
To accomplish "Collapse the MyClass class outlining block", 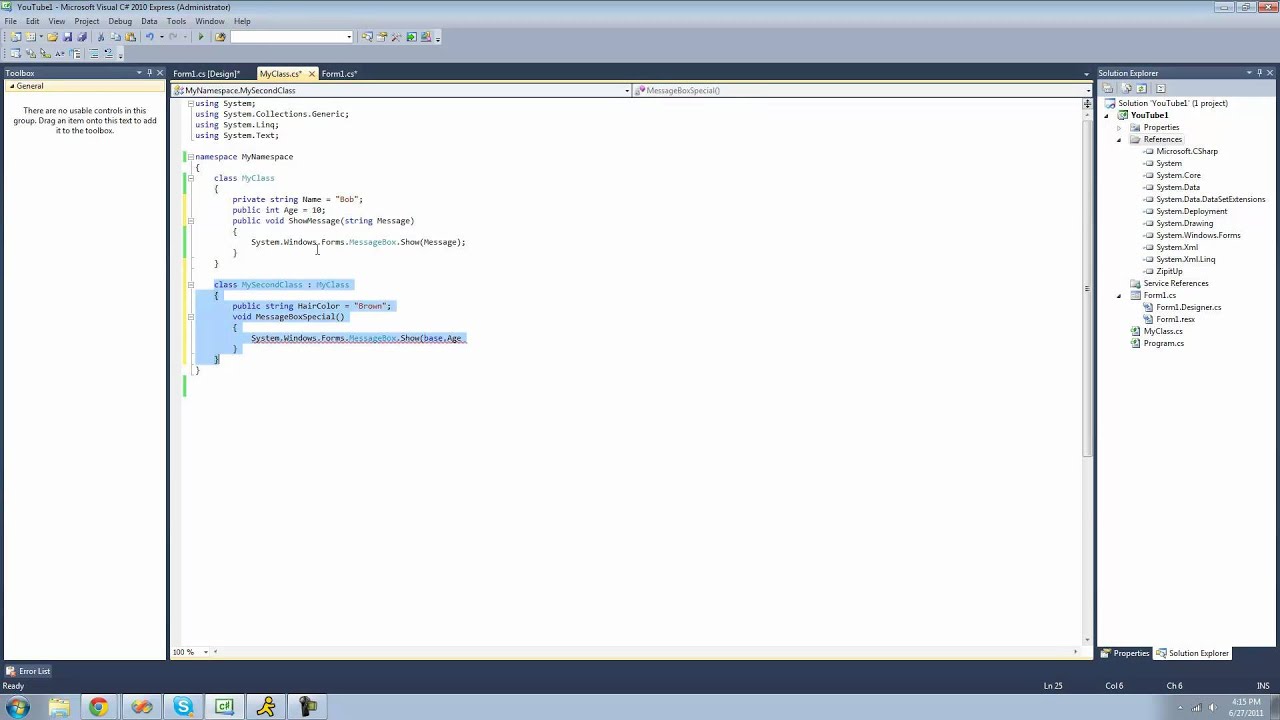I will click(x=190, y=178).
